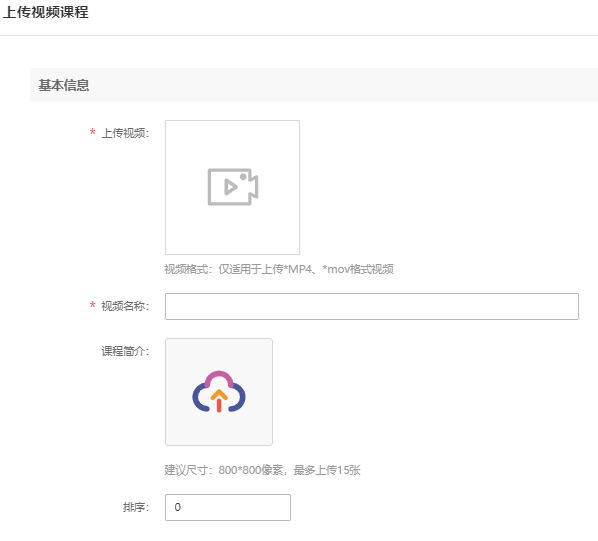This screenshot has height=541, width=598.
Task: Focus the 排序 number field
Action: pos(228,507)
